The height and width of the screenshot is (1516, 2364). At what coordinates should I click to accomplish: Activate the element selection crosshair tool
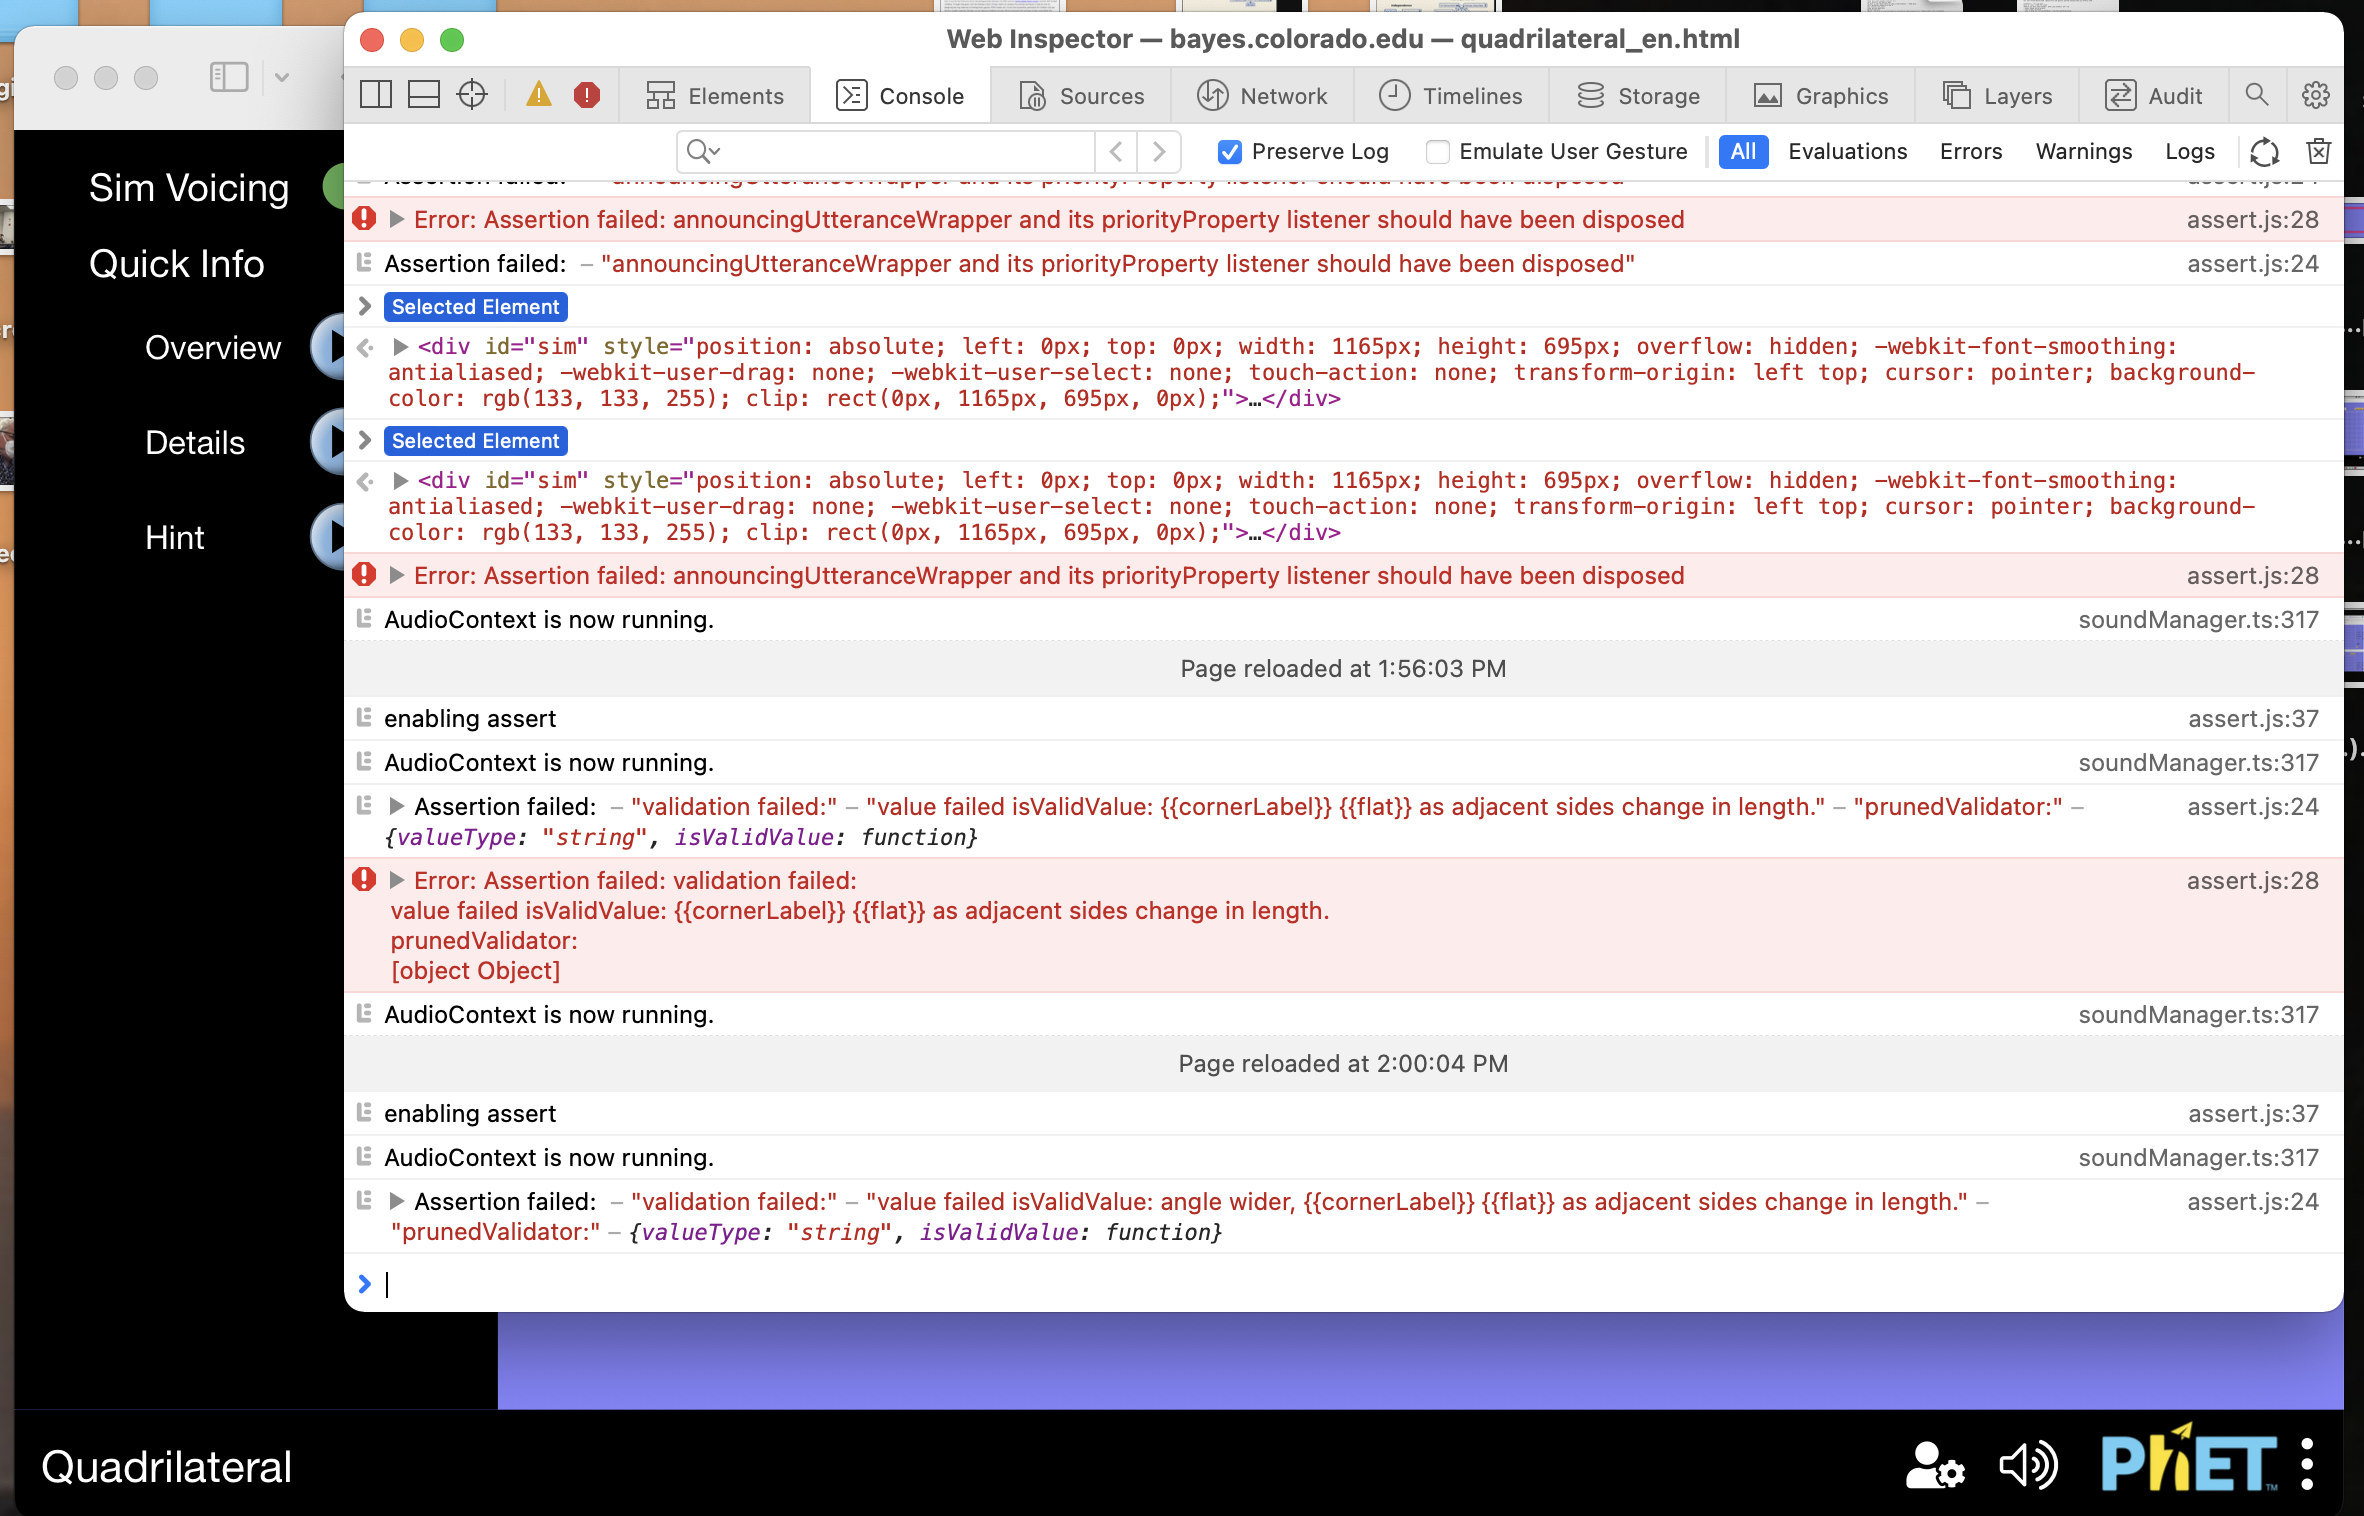click(x=471, y=95)
